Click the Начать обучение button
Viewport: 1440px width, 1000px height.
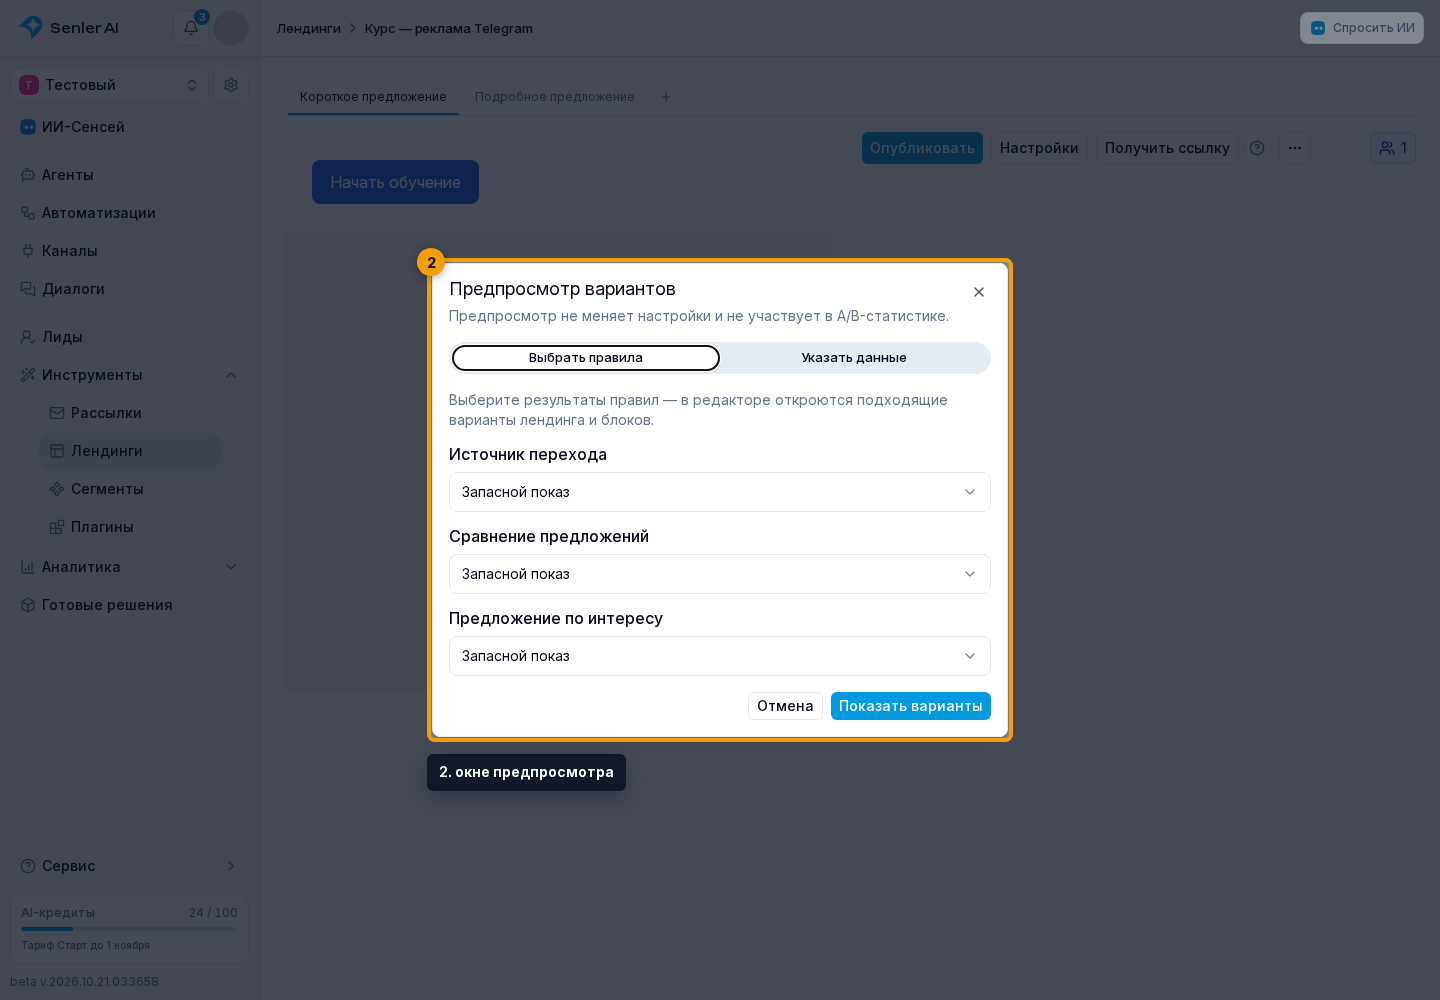click(x=395, y=182)
